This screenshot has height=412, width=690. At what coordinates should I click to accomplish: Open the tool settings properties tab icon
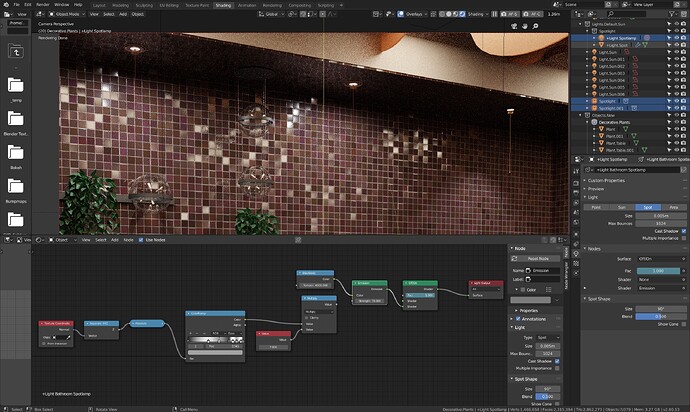576,171
